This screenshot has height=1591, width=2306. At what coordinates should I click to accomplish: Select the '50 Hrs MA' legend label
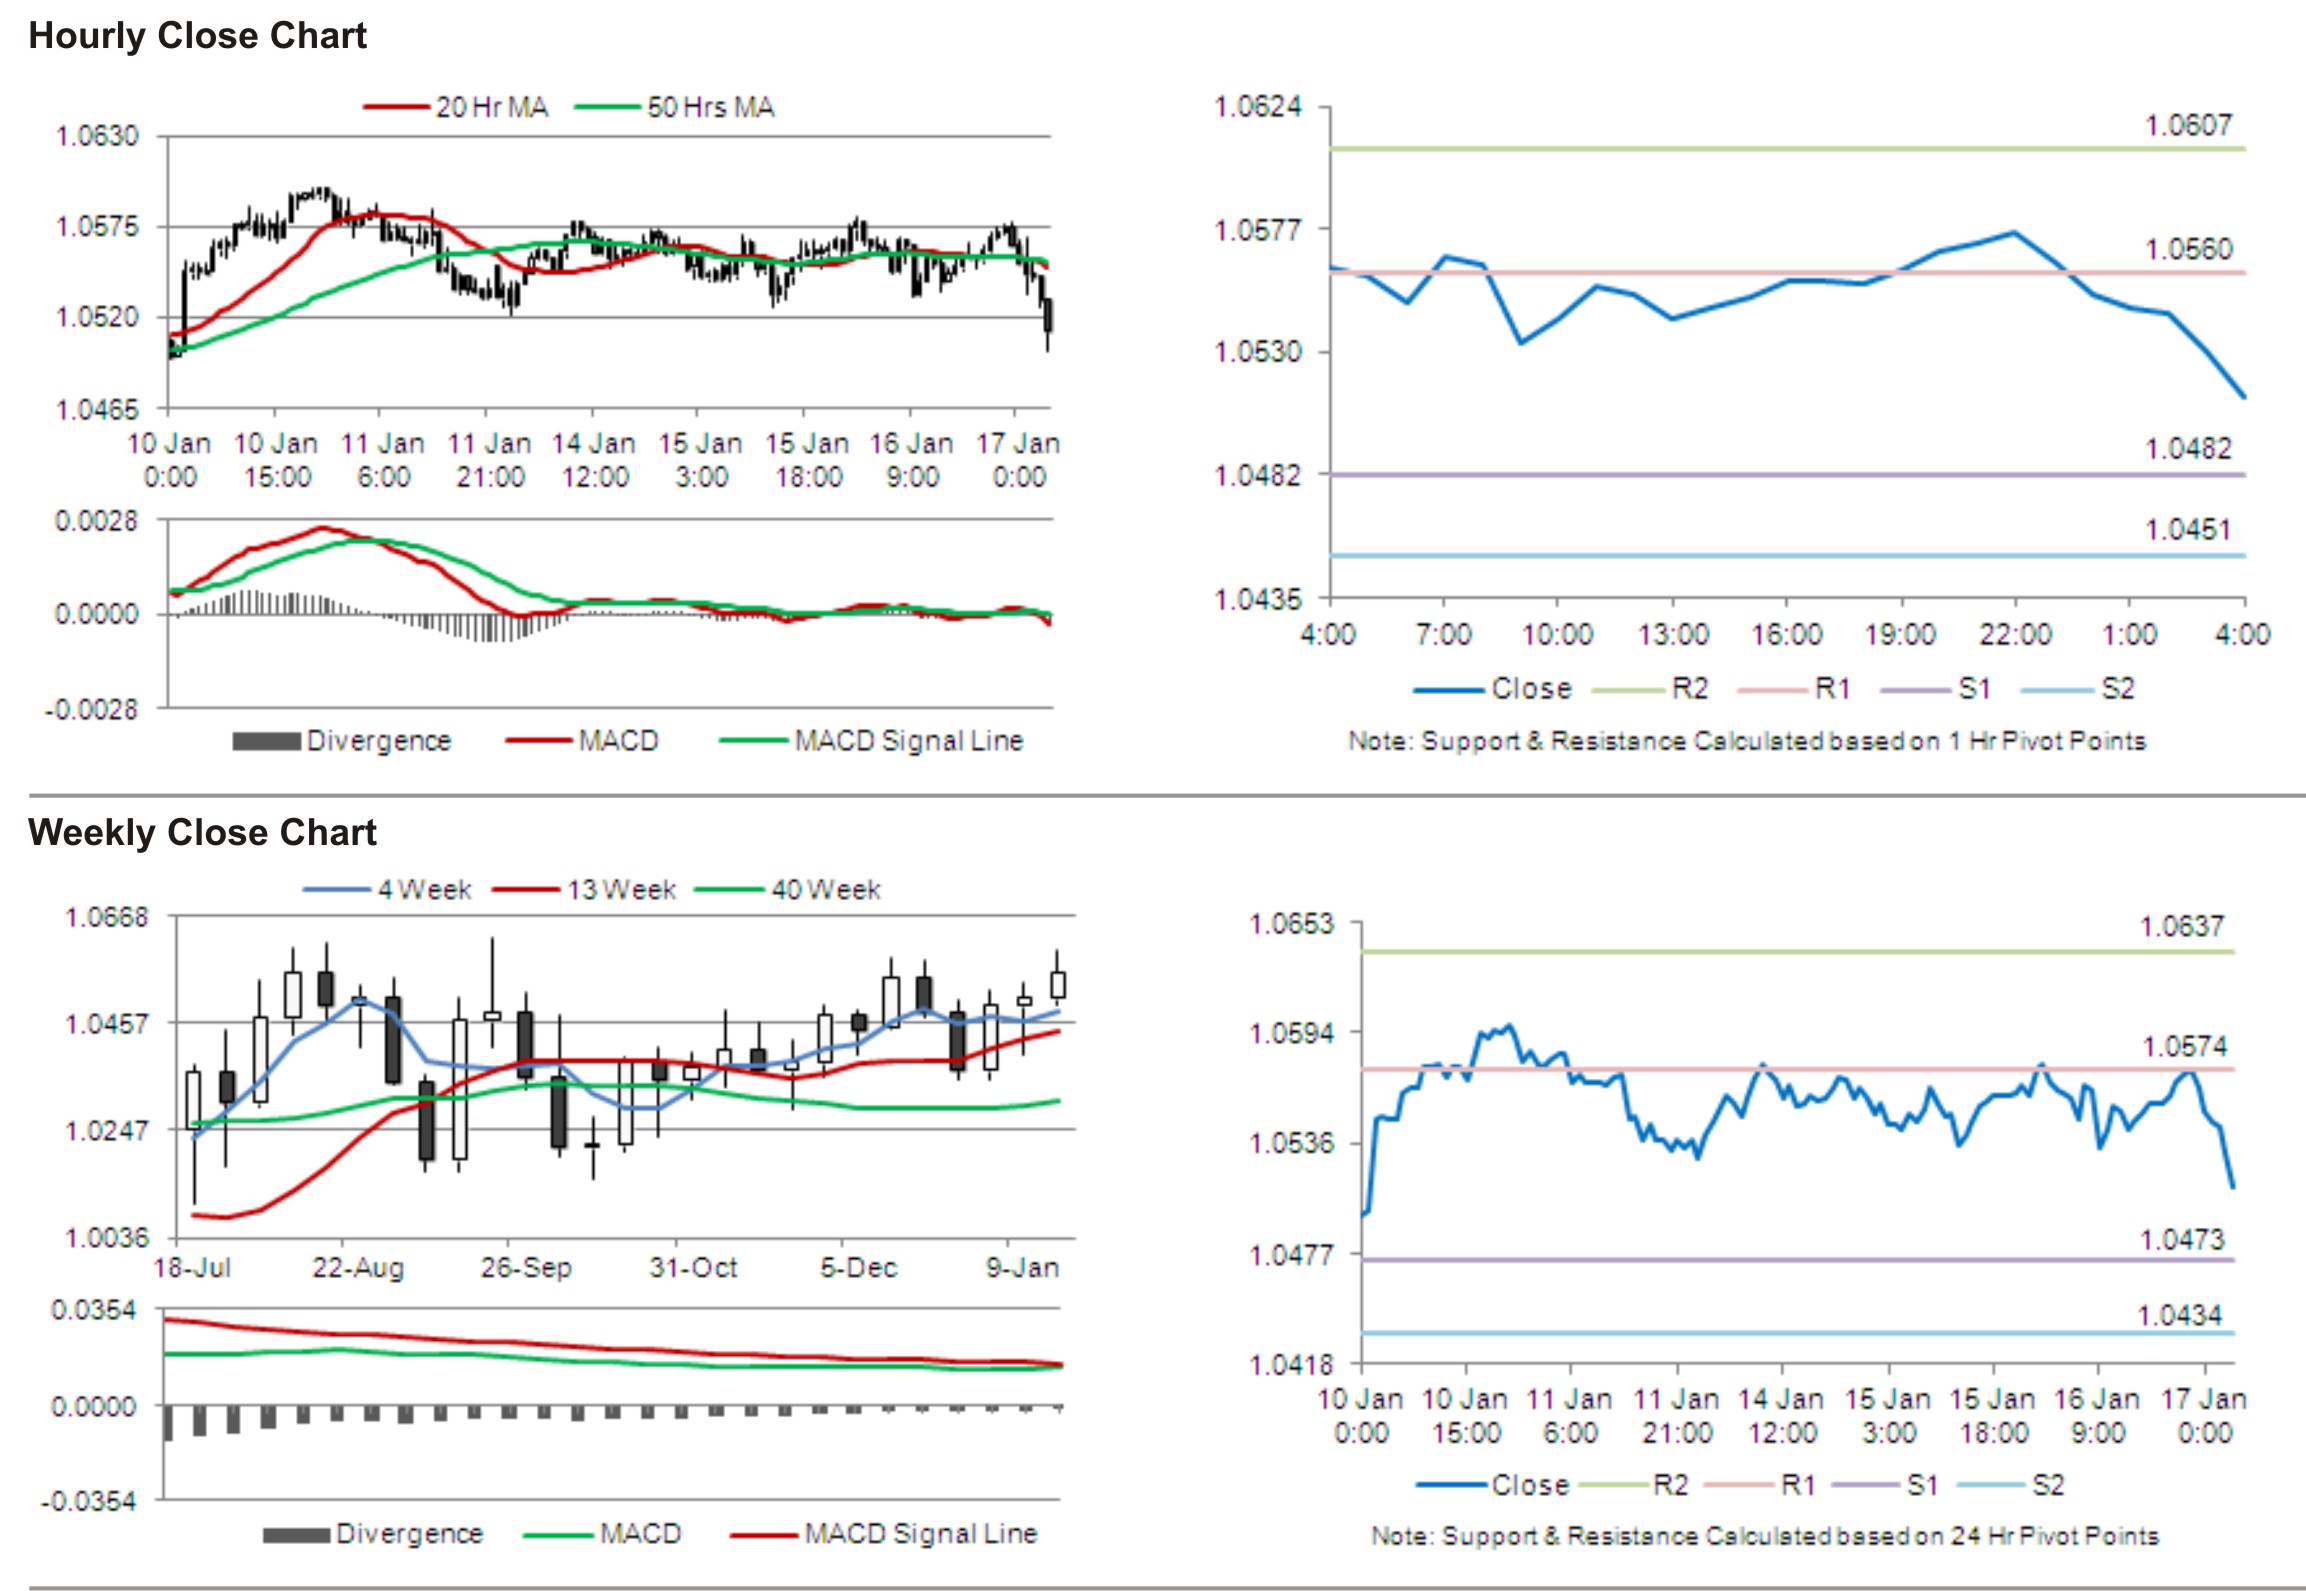tap(711, 107)
